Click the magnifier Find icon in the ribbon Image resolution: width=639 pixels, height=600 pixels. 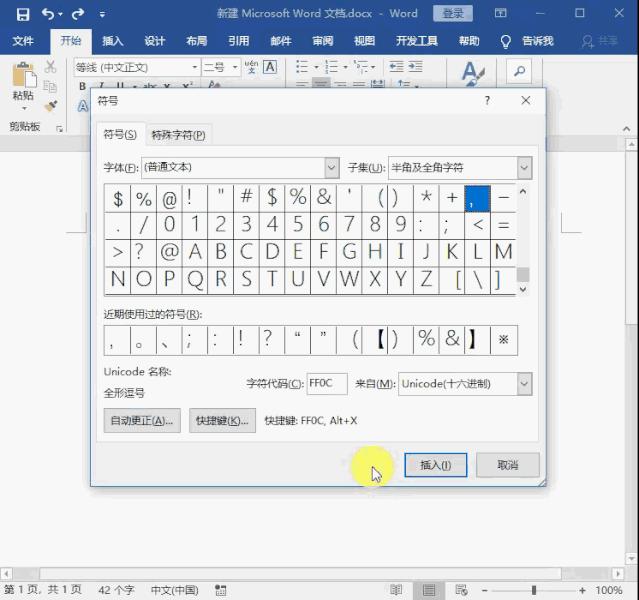519,72
